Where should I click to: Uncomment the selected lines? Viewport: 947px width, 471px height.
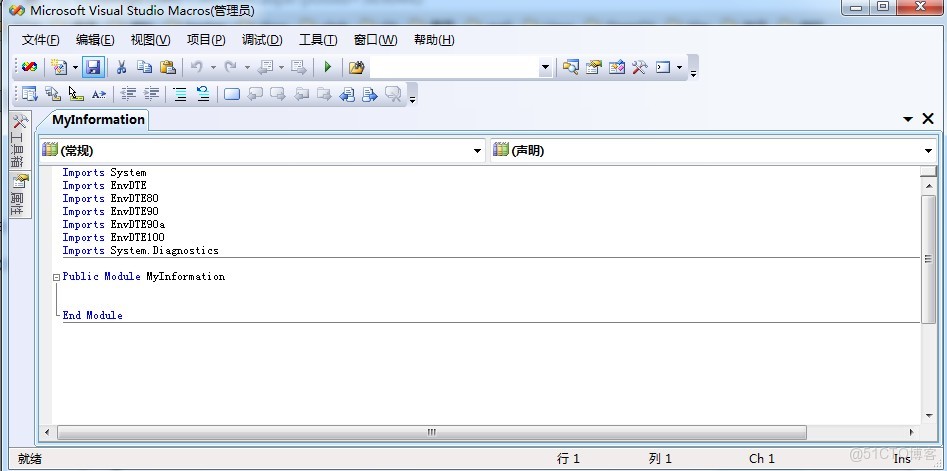pos(203,94)
